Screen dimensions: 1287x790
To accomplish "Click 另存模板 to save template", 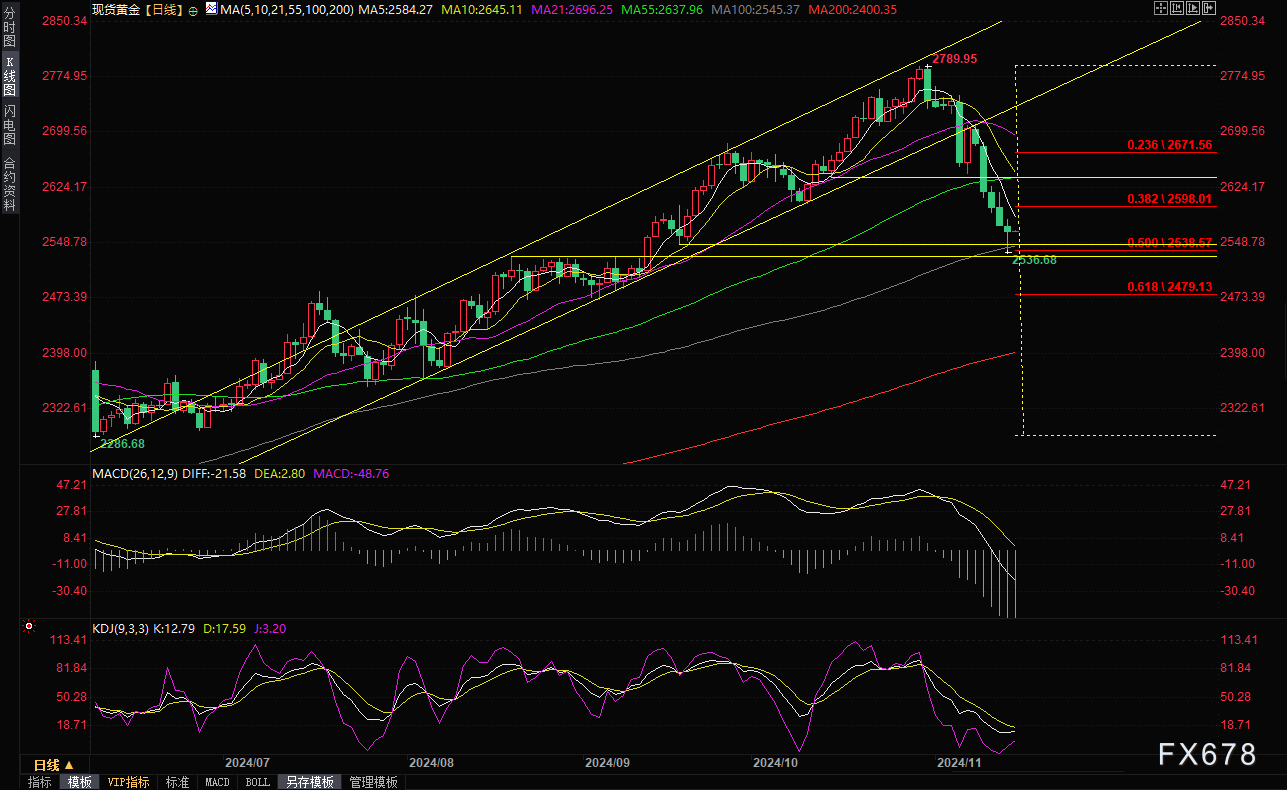I will click(308, 782).
